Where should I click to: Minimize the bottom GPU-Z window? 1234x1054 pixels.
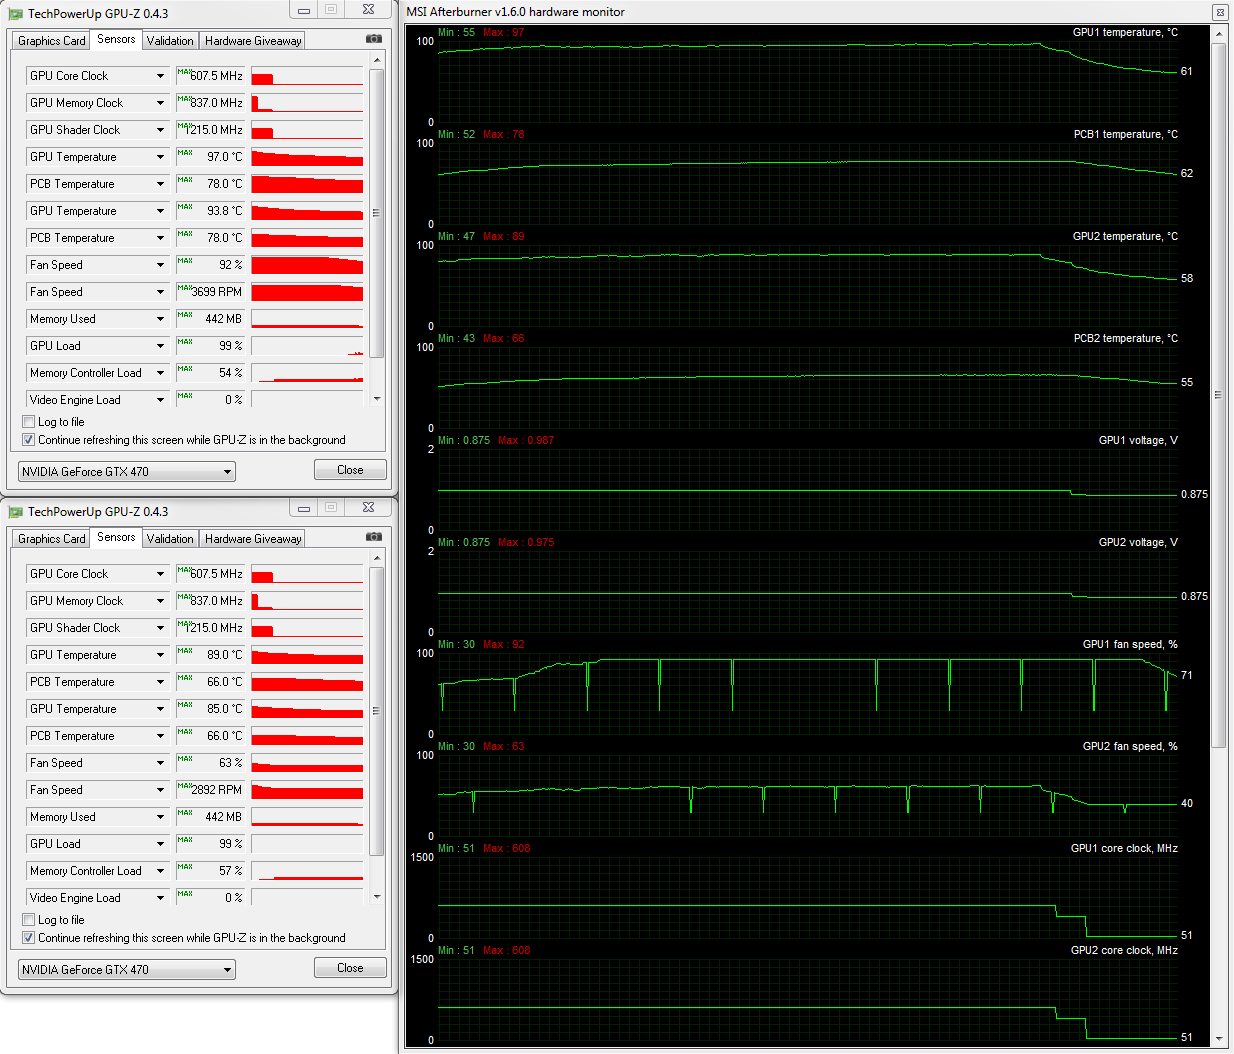click(304, 507)
